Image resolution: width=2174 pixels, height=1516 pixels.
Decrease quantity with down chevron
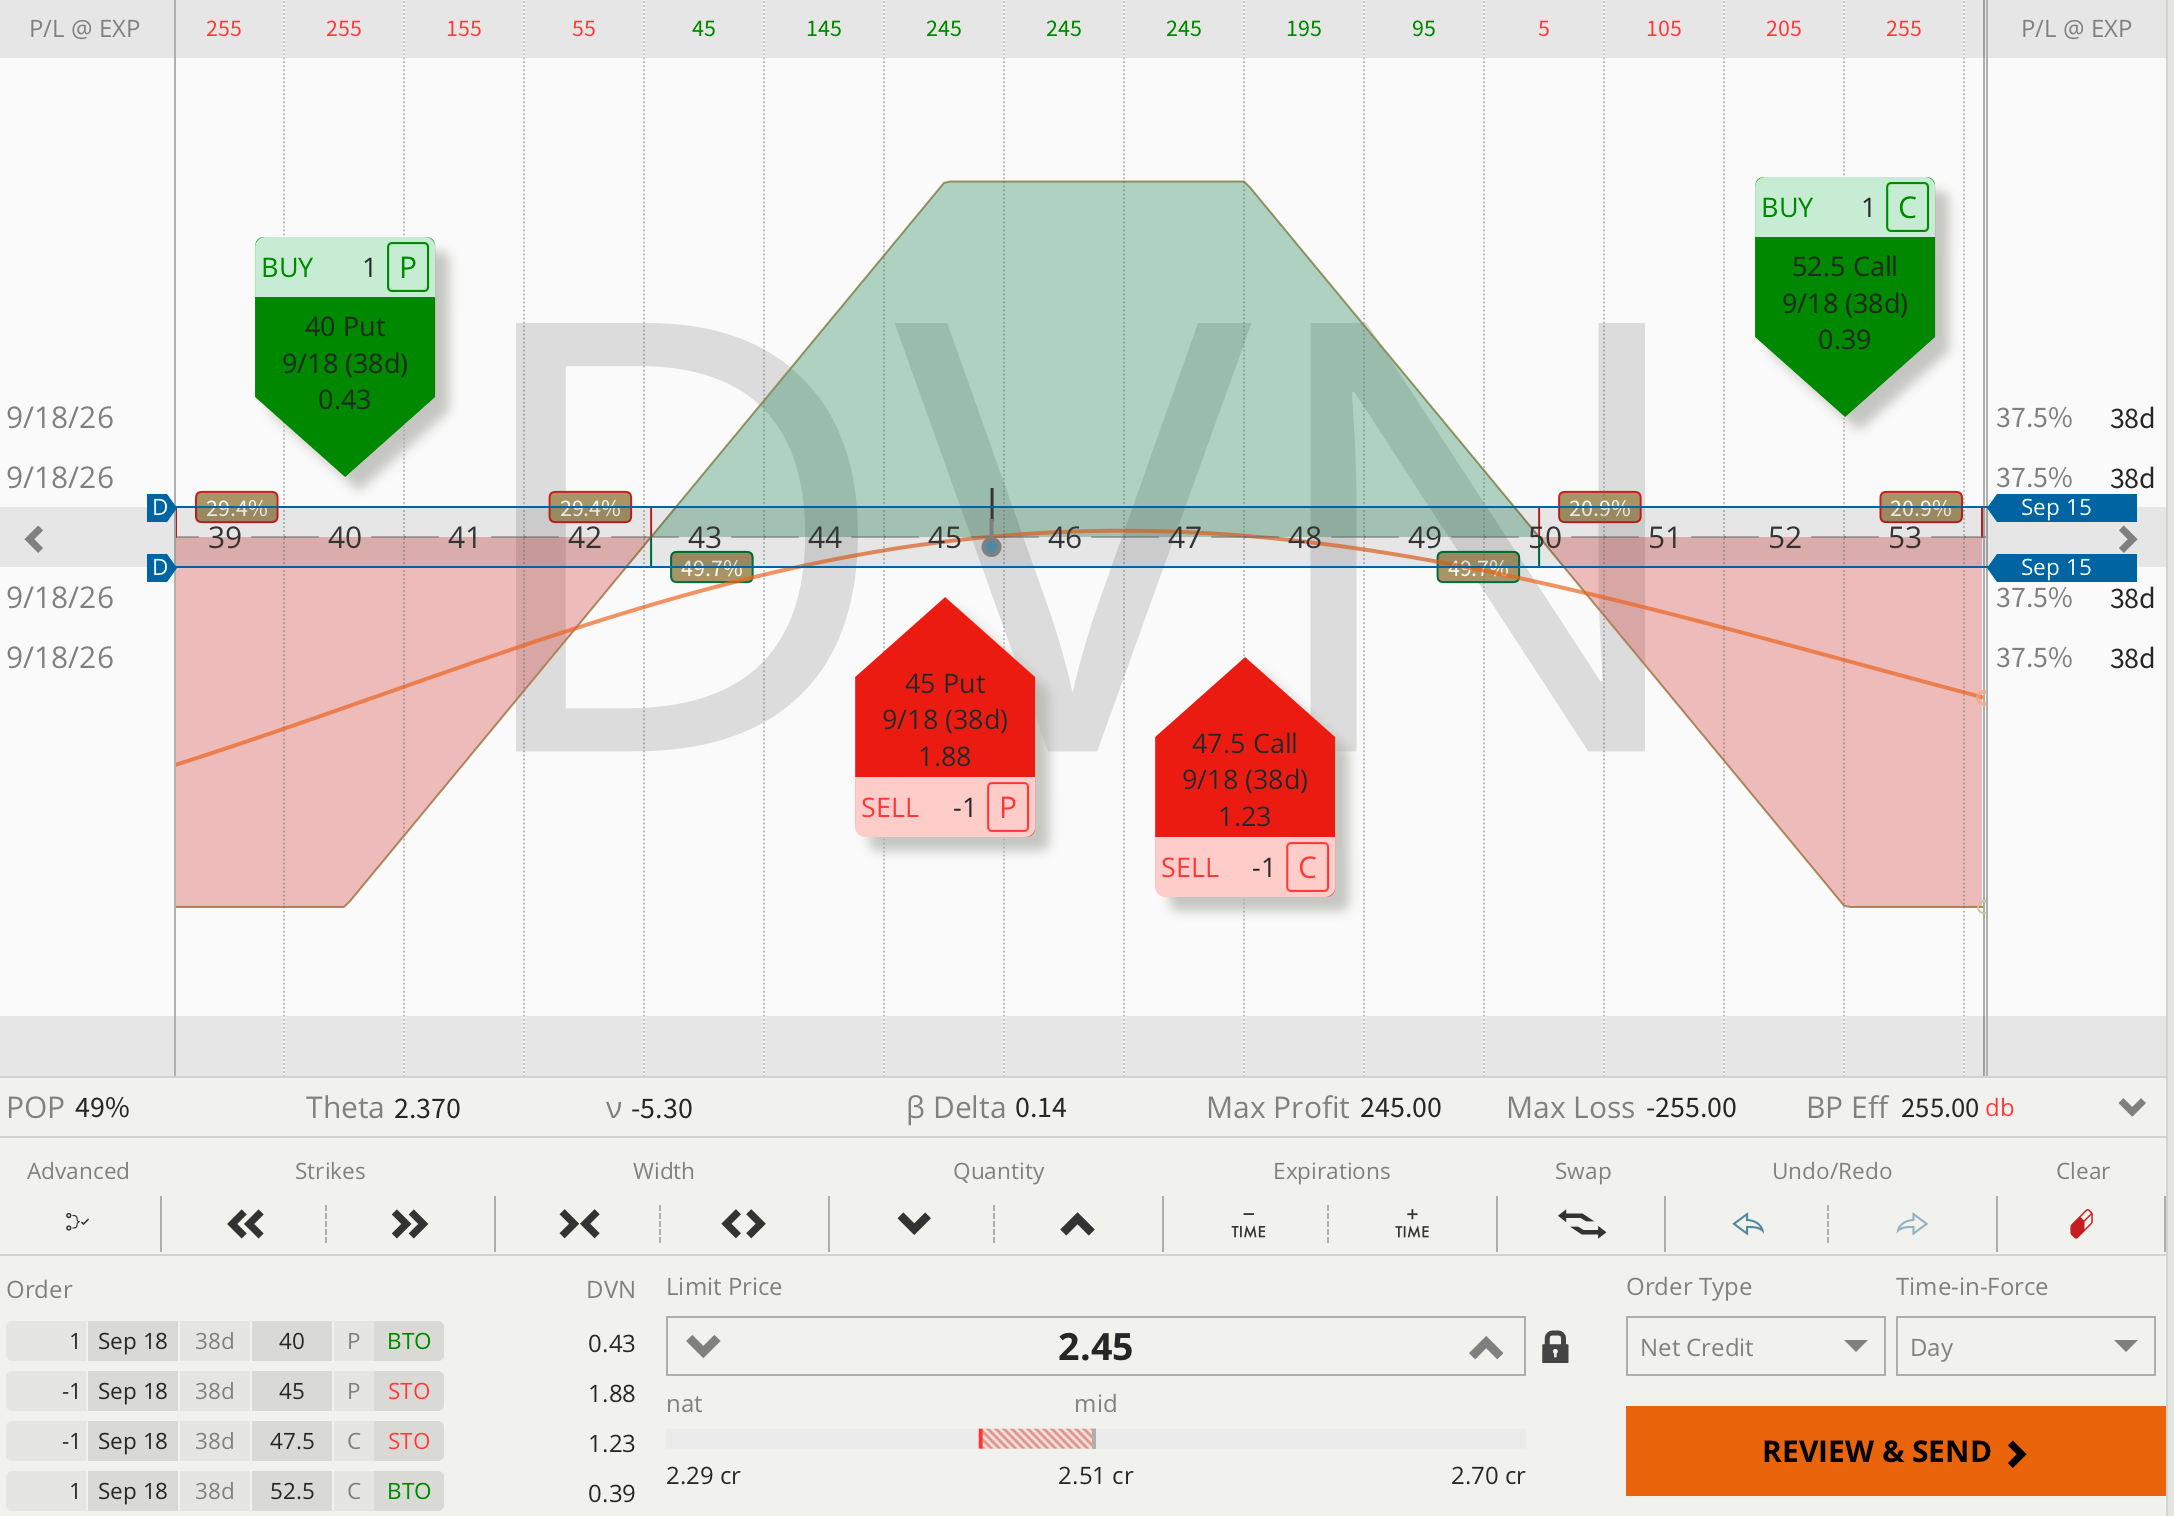[x=914, y=1223]
